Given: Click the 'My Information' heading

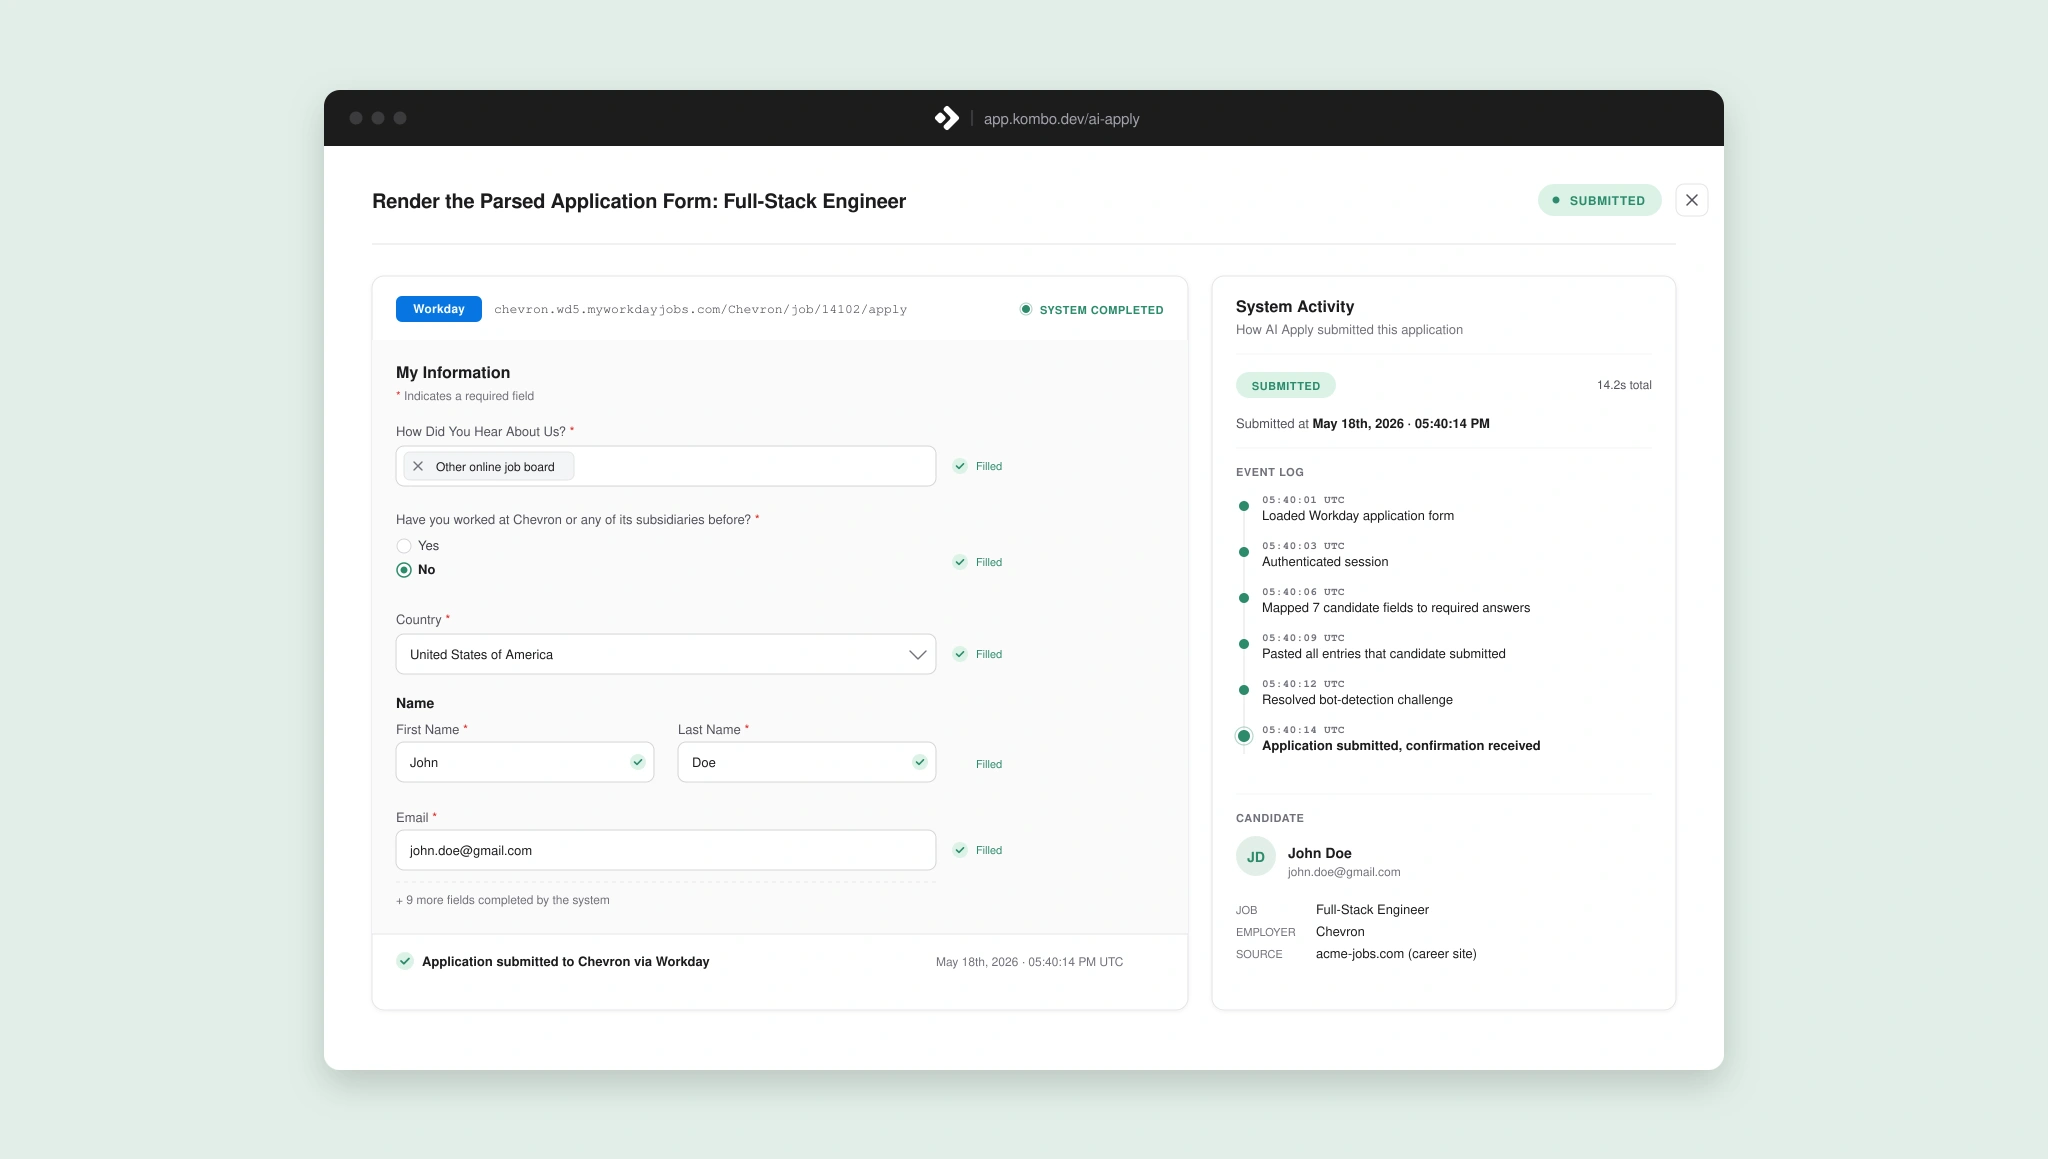Looking at the screenshot, I should coord(453,373).
